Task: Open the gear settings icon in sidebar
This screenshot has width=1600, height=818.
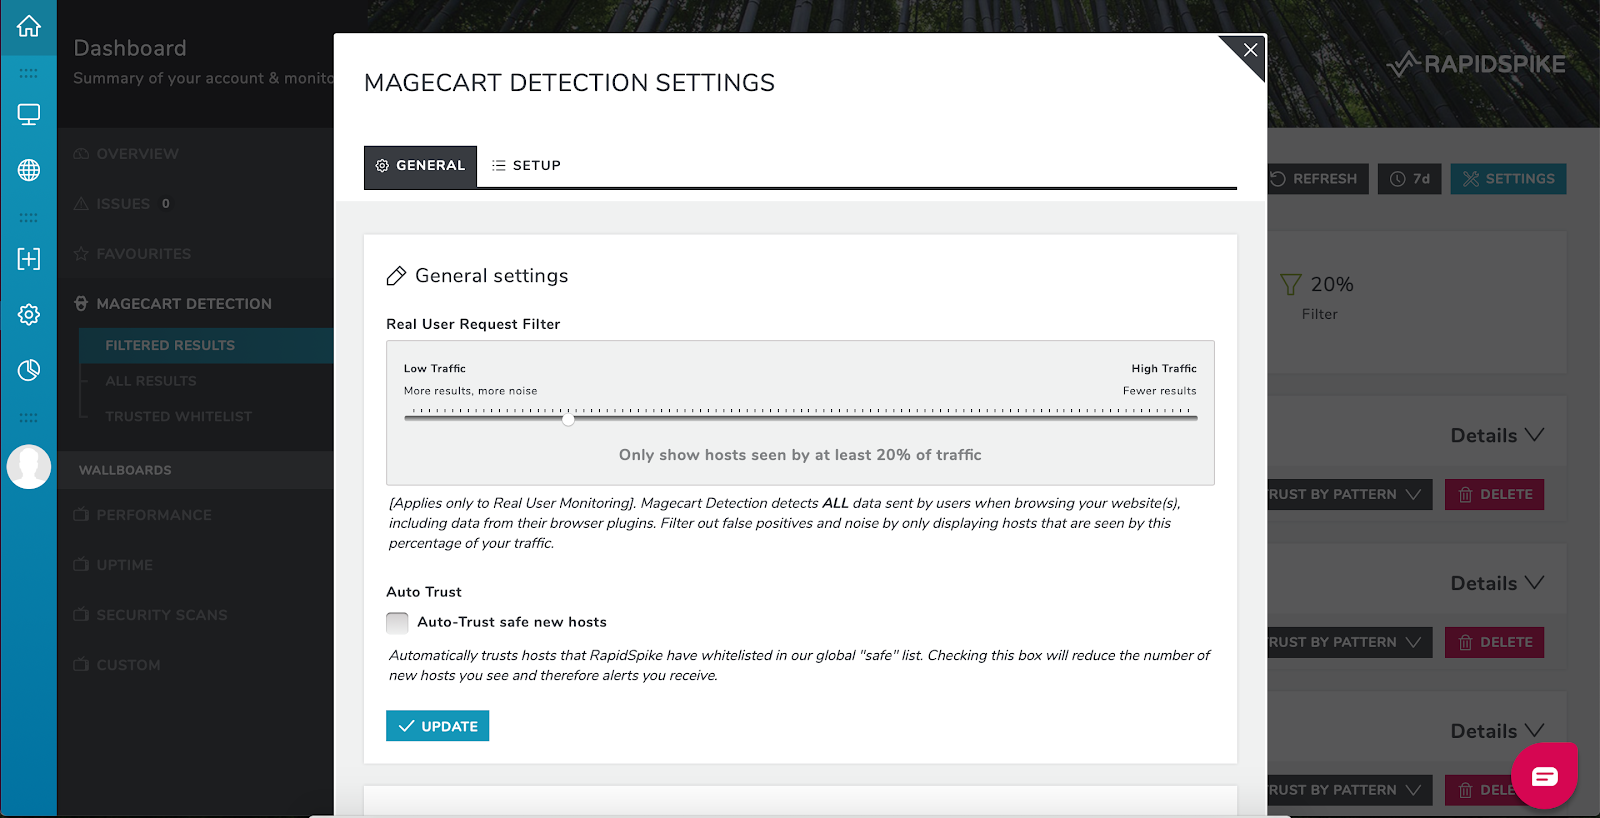Action: [29, 314]
